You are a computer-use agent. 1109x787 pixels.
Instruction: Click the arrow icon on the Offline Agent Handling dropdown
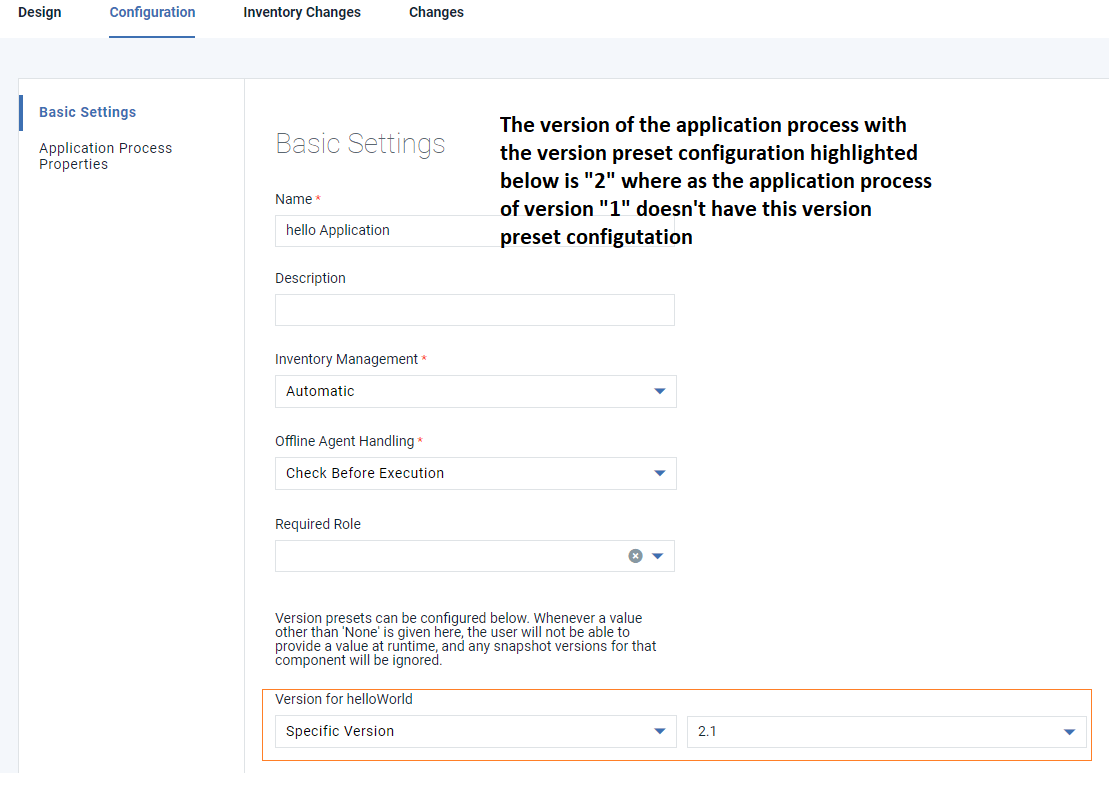[x=659, y=473]
